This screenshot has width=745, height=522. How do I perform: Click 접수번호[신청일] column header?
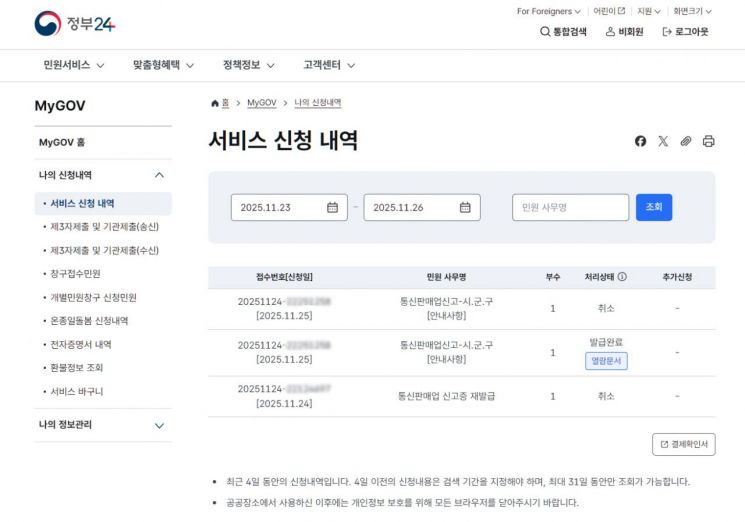click(284, 277)
